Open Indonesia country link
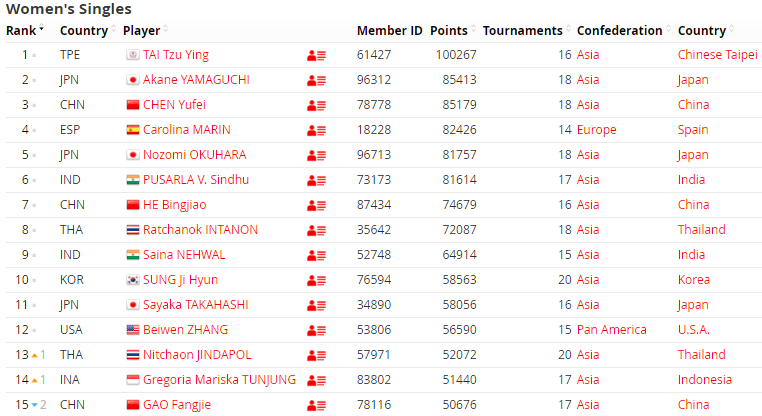This screenshot has height=416, width=762. coord(705,380)
